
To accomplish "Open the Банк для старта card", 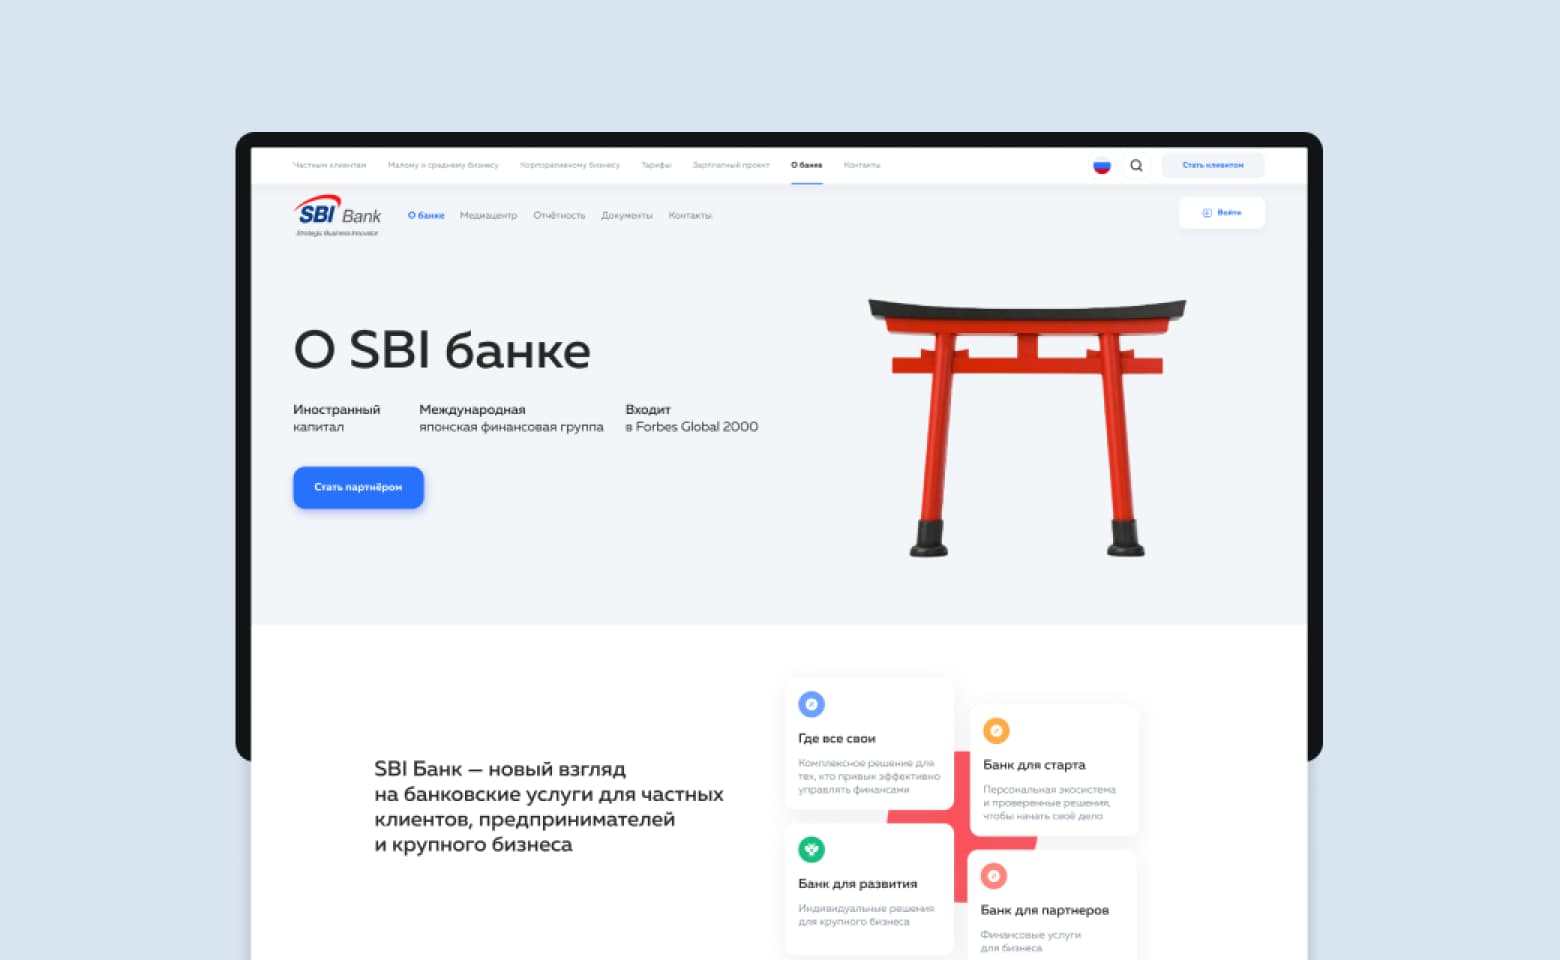I will click(x=1054, y=769).
